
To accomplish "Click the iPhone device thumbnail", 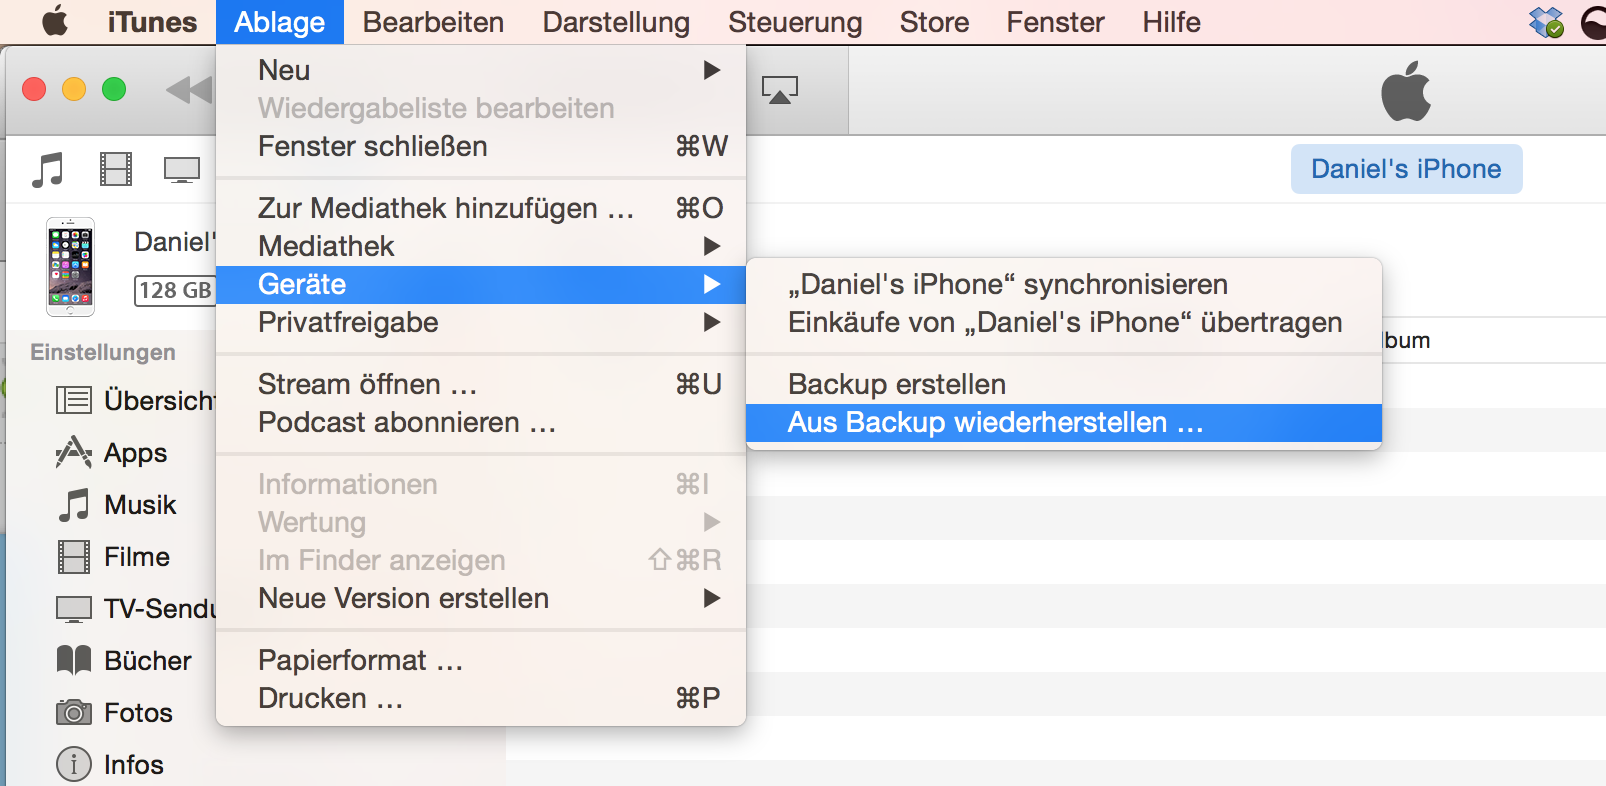I will coord(70,267).
